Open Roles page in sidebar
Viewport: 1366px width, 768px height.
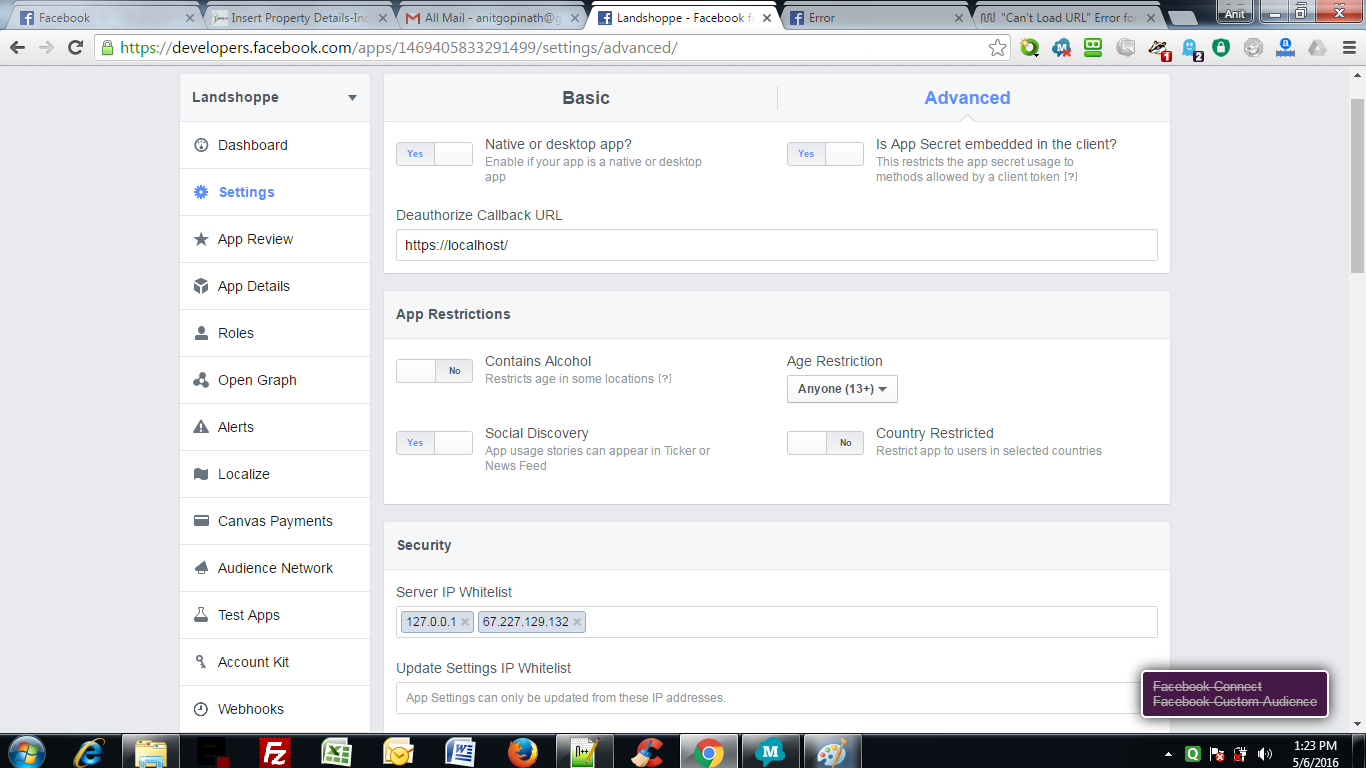click(x=275, y=333)
